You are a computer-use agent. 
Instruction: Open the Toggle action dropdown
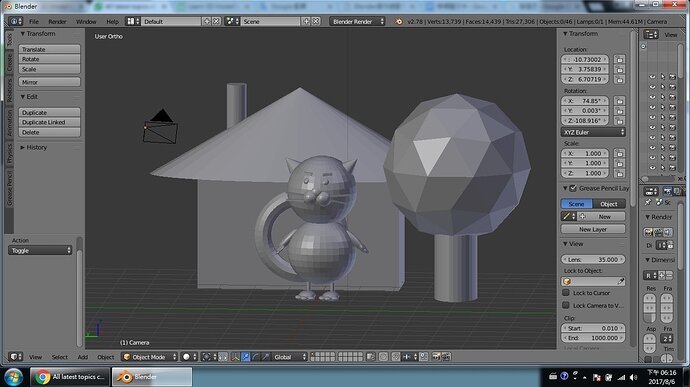[x=40, y=251]
